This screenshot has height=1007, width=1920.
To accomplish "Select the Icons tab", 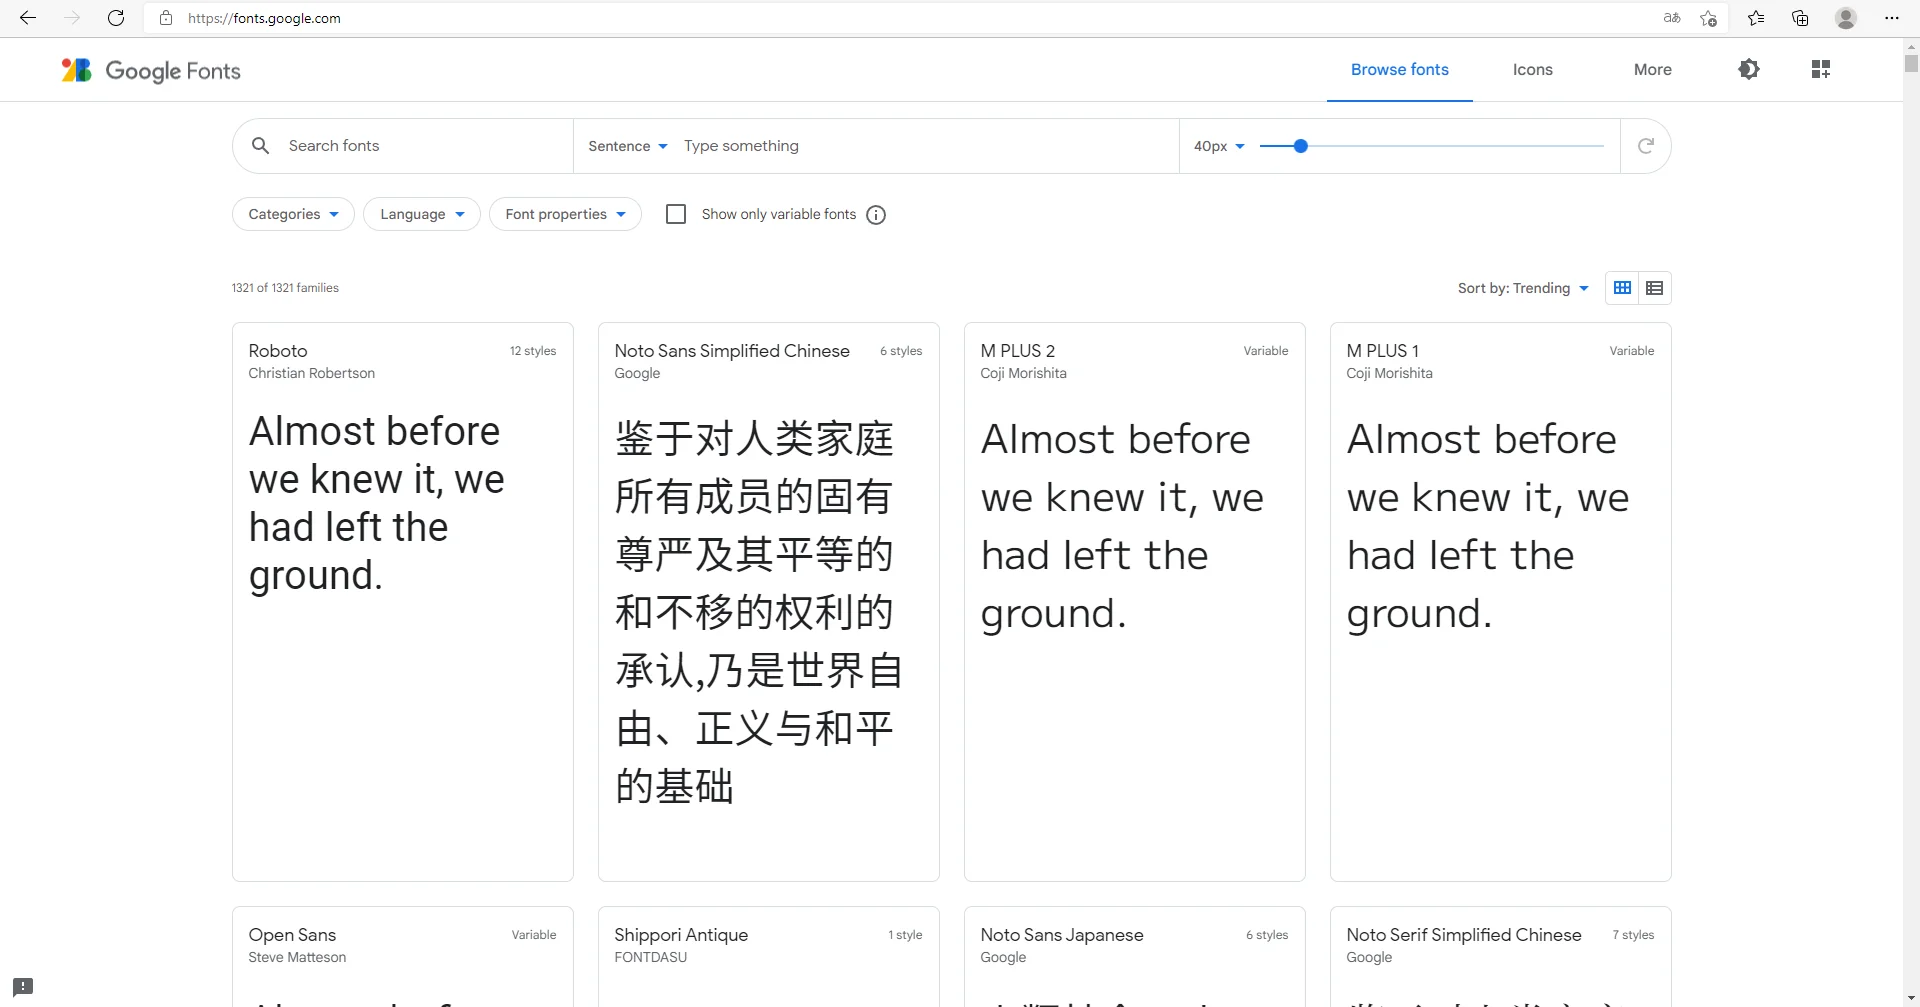I will 1532,69.
